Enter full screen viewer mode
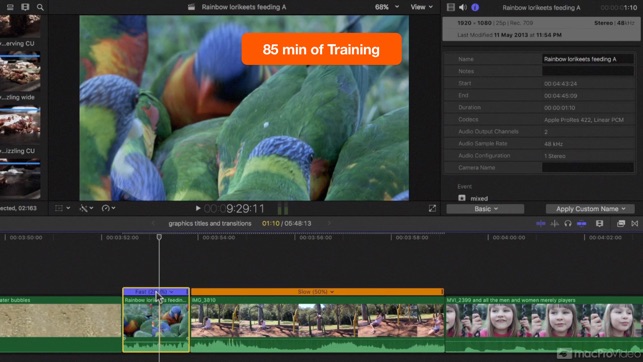The width and height of the screenshot is (643, 362). click(432, 208)
